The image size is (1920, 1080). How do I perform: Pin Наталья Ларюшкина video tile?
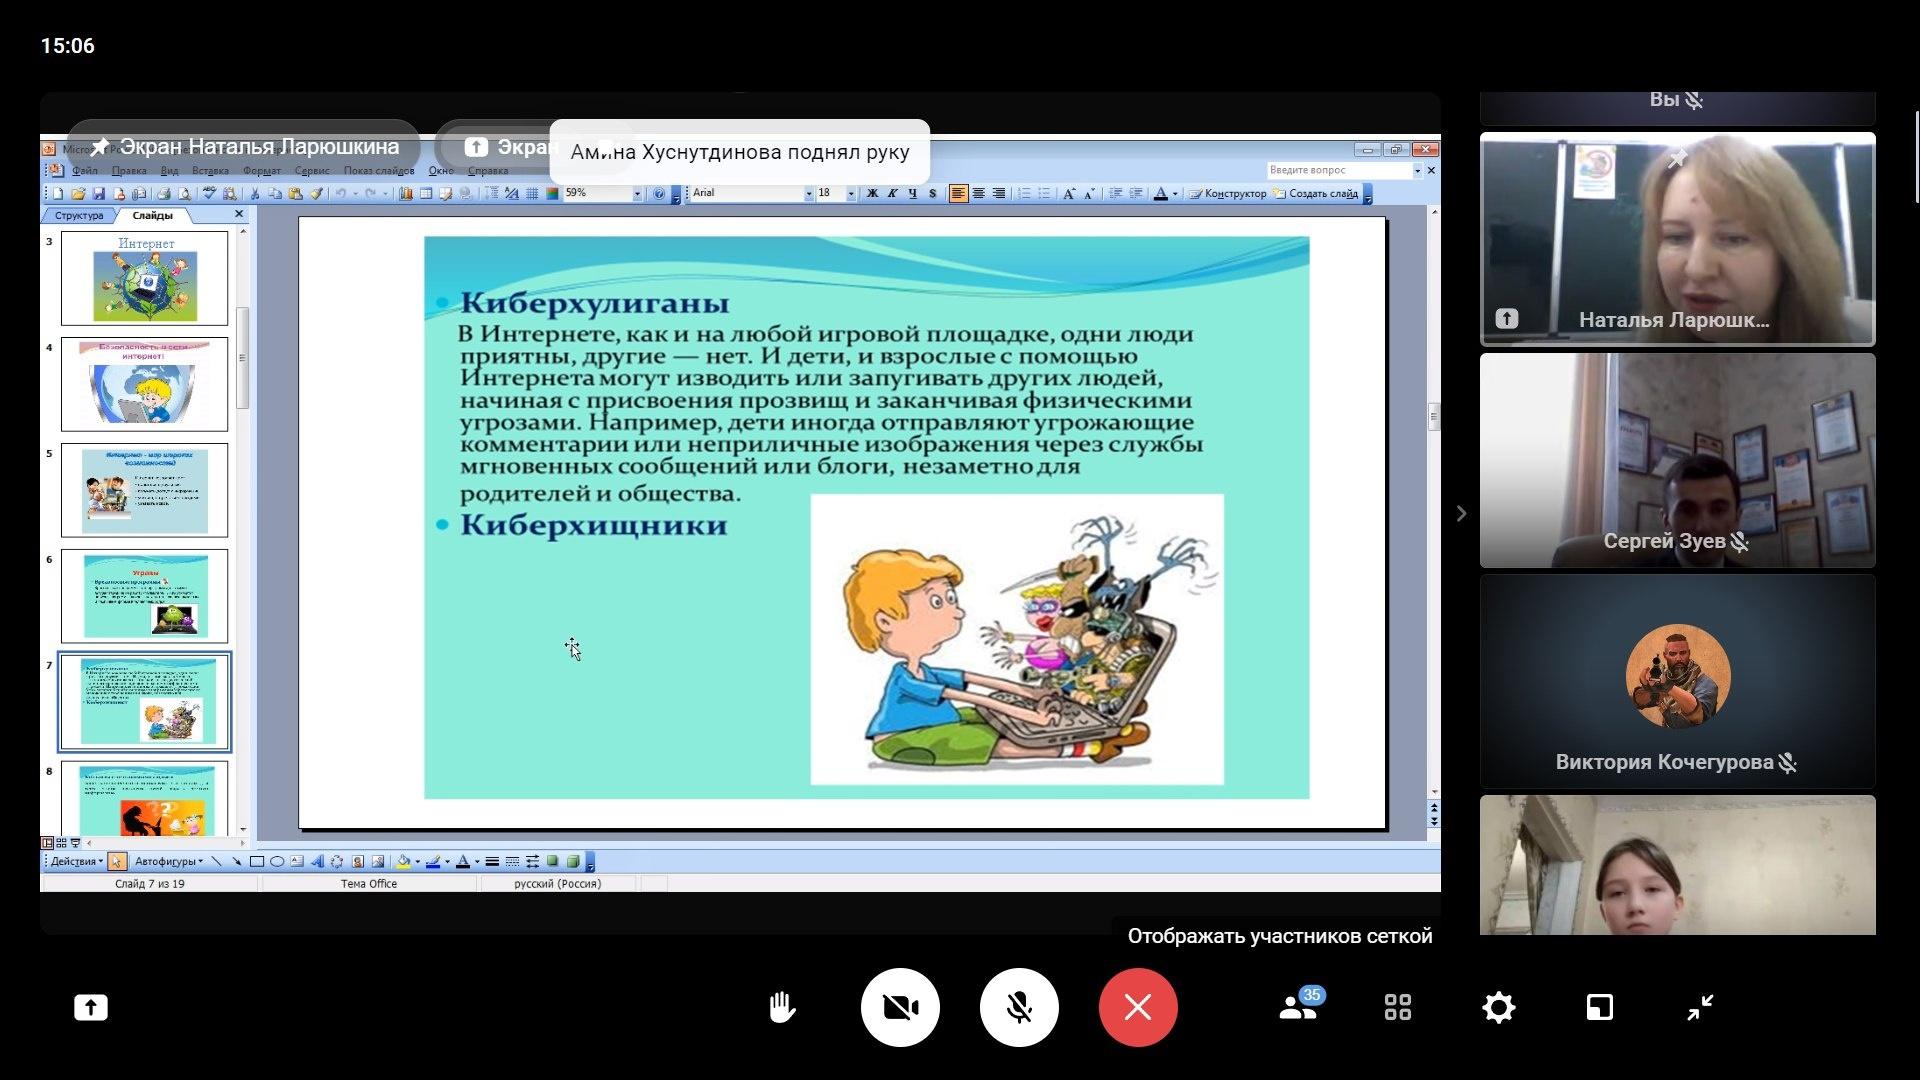1677,158
